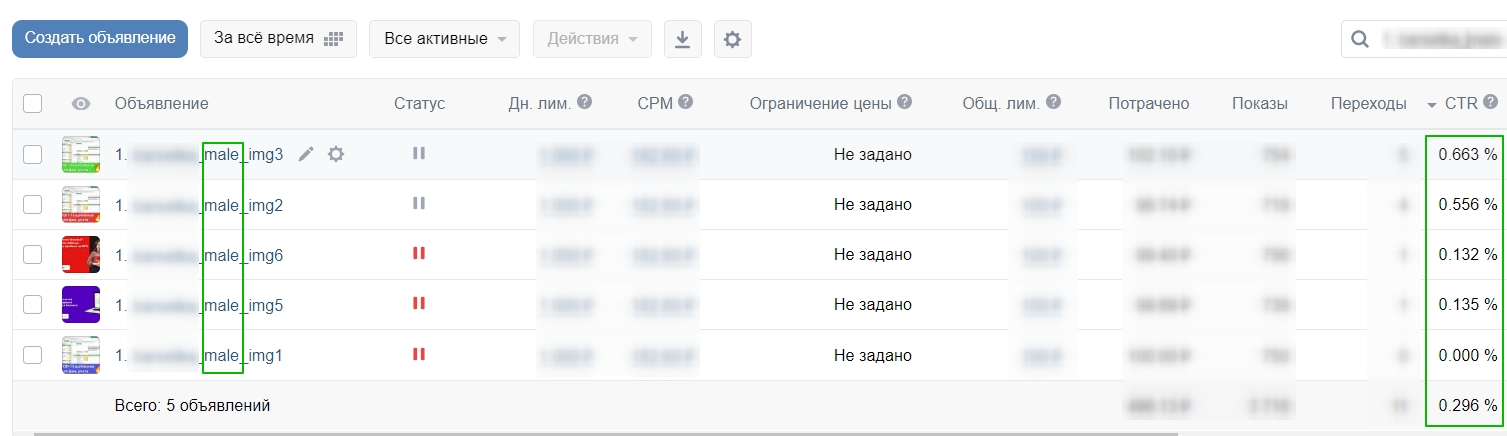Image resolution: width=1507 pixels, height=436 pixels.
Task: Click the search magnifier icon
Action: (x=1360, y=39)
